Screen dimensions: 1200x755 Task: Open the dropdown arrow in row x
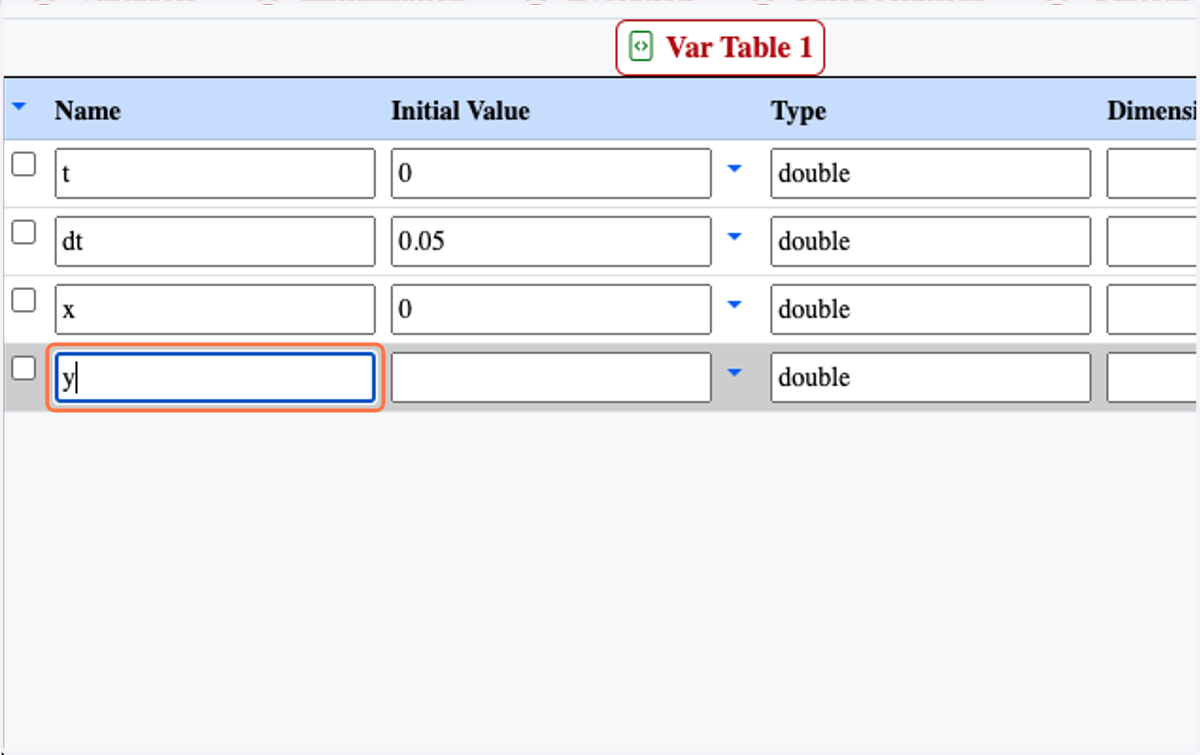click(735, 305)
